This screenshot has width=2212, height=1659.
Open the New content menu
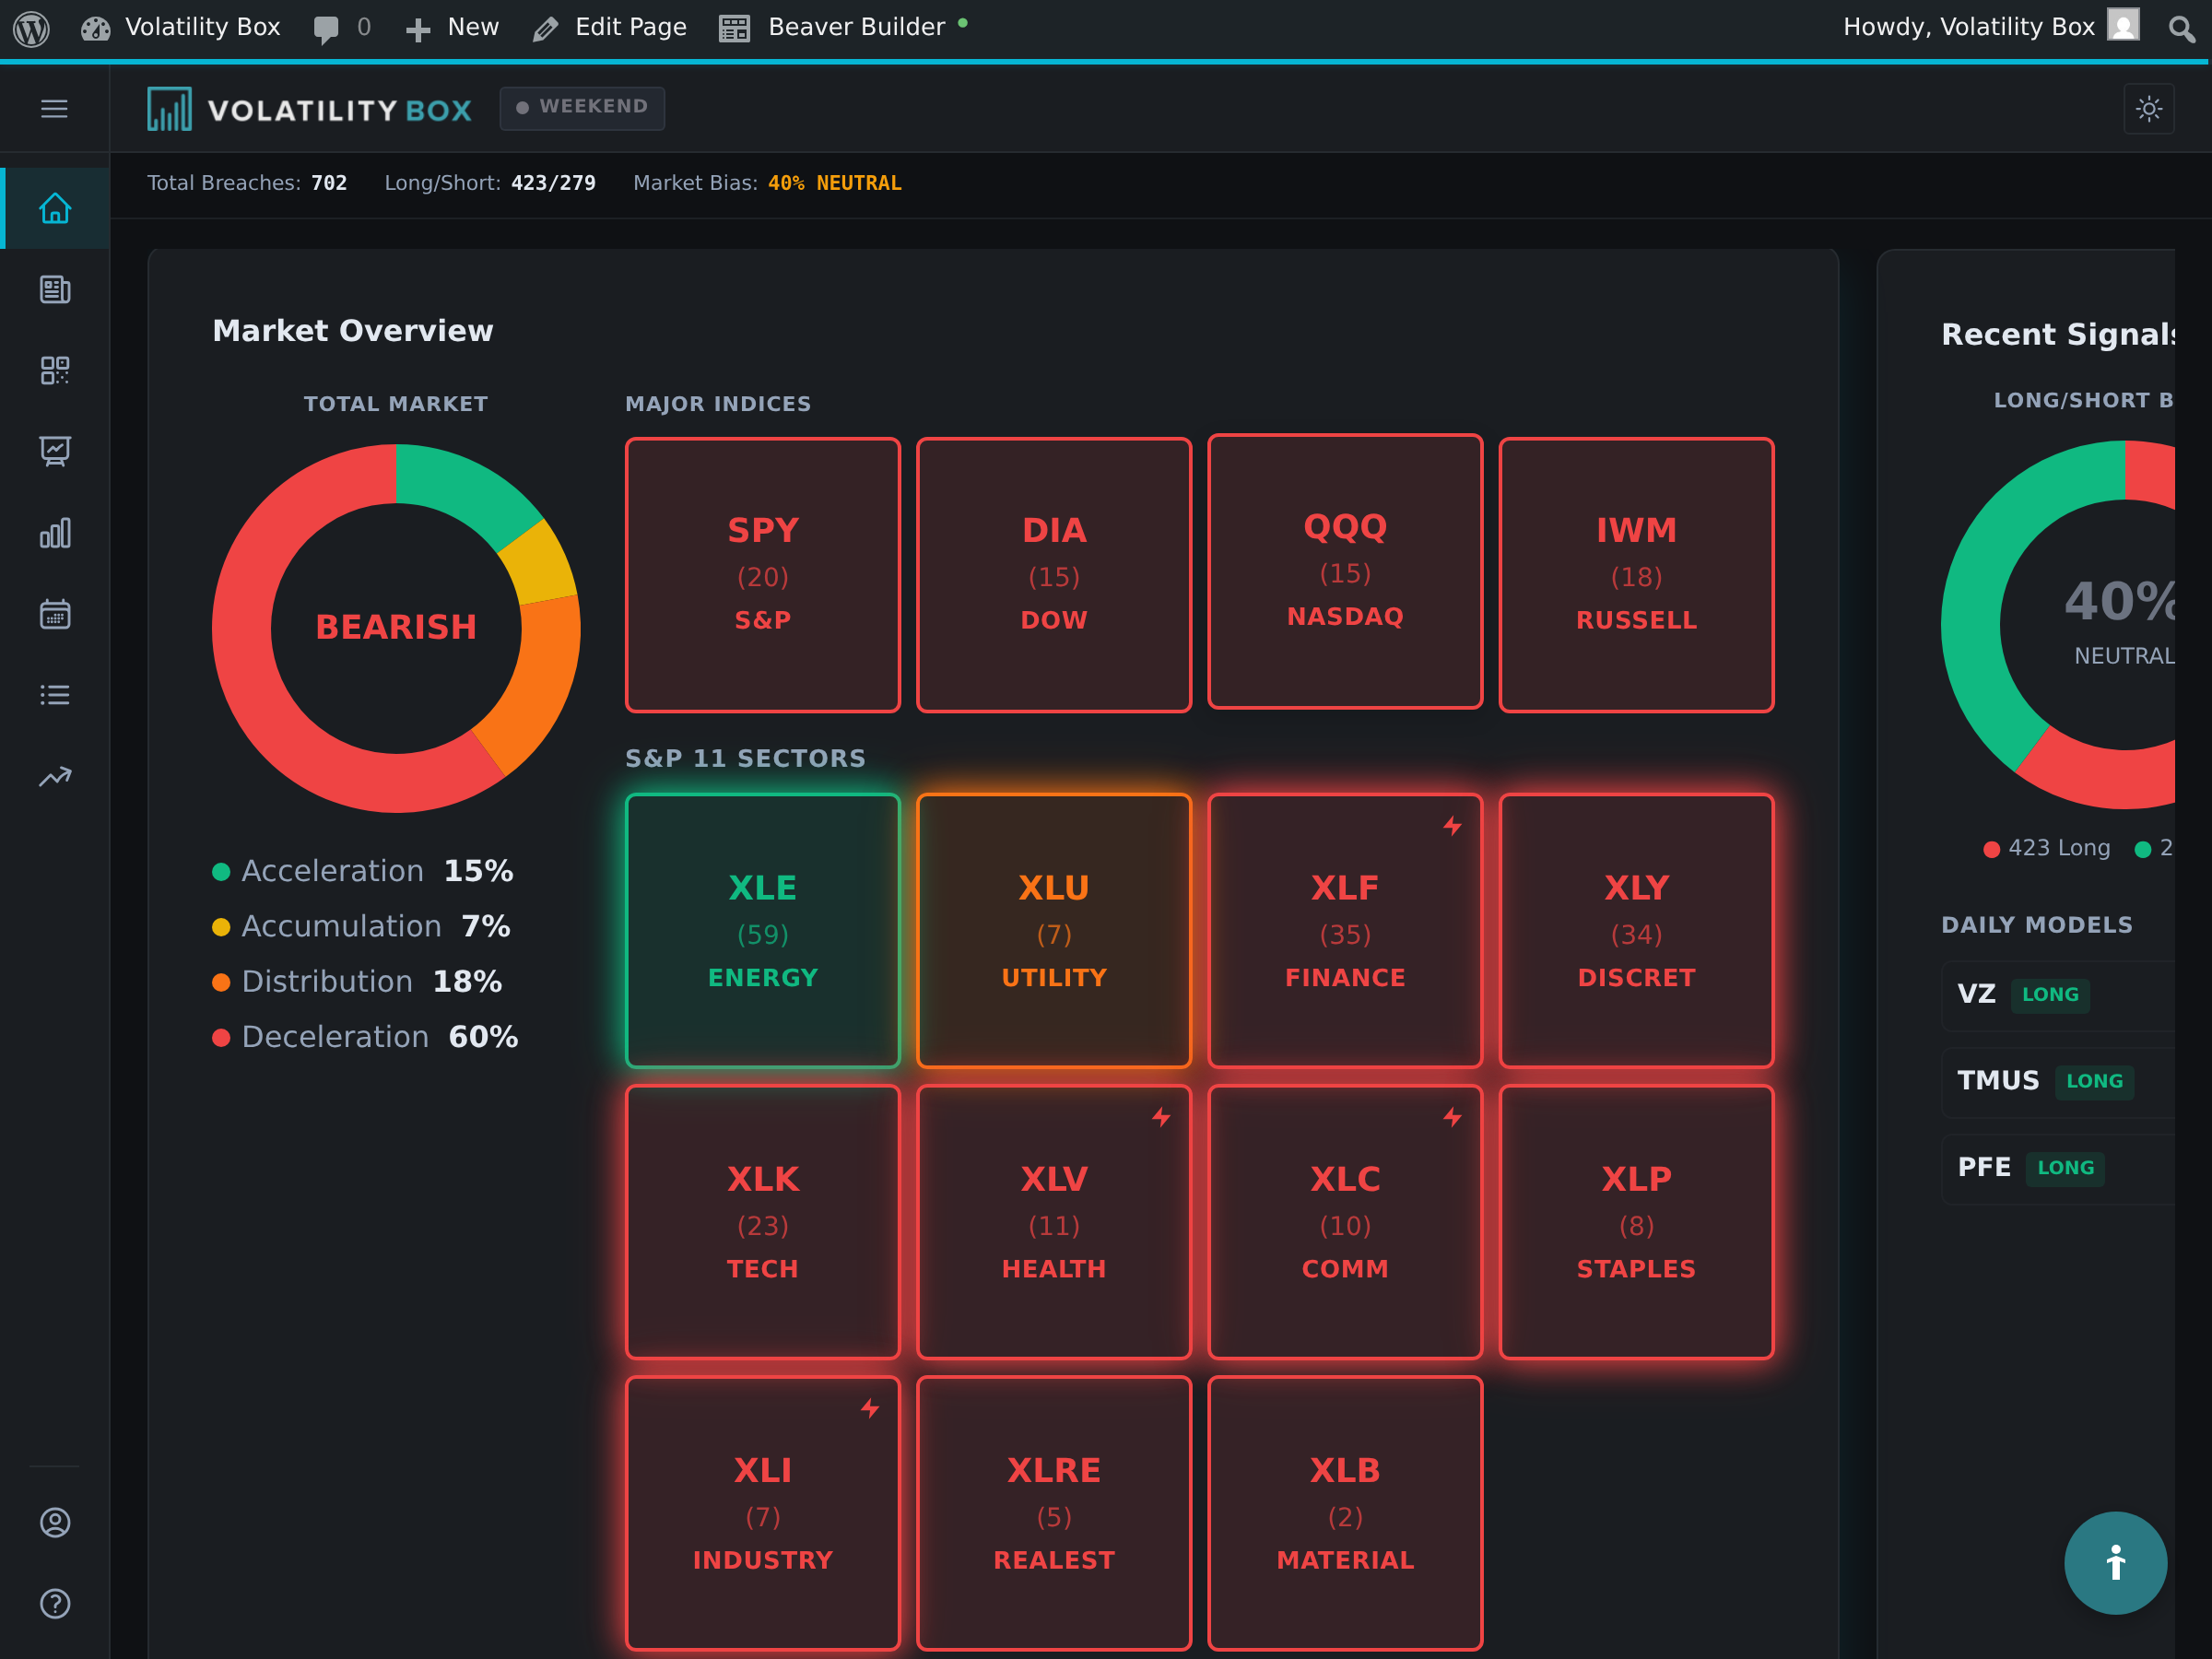point(452,27)
